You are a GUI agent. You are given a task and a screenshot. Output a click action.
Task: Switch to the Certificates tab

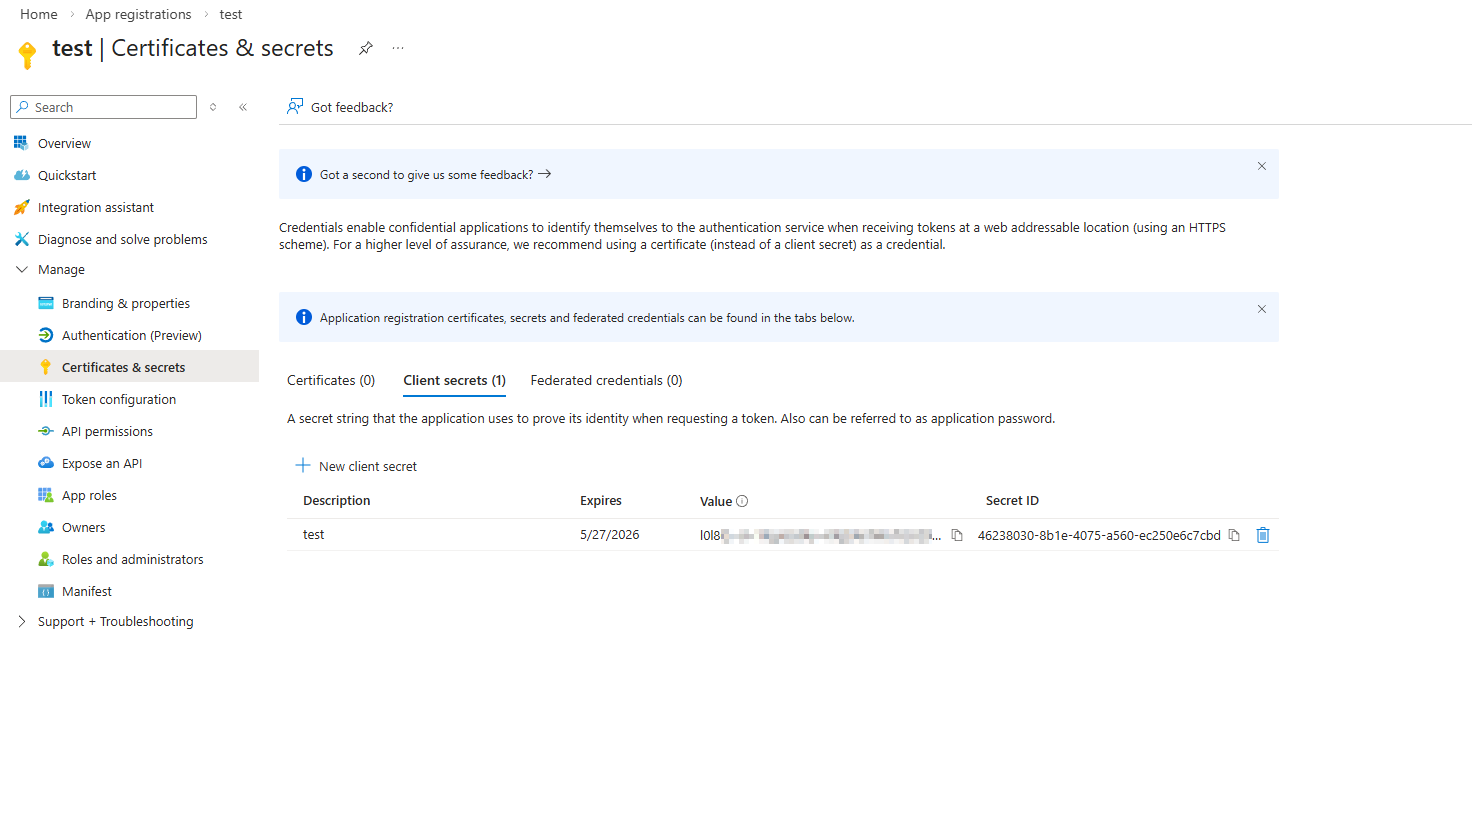point(330,380)
